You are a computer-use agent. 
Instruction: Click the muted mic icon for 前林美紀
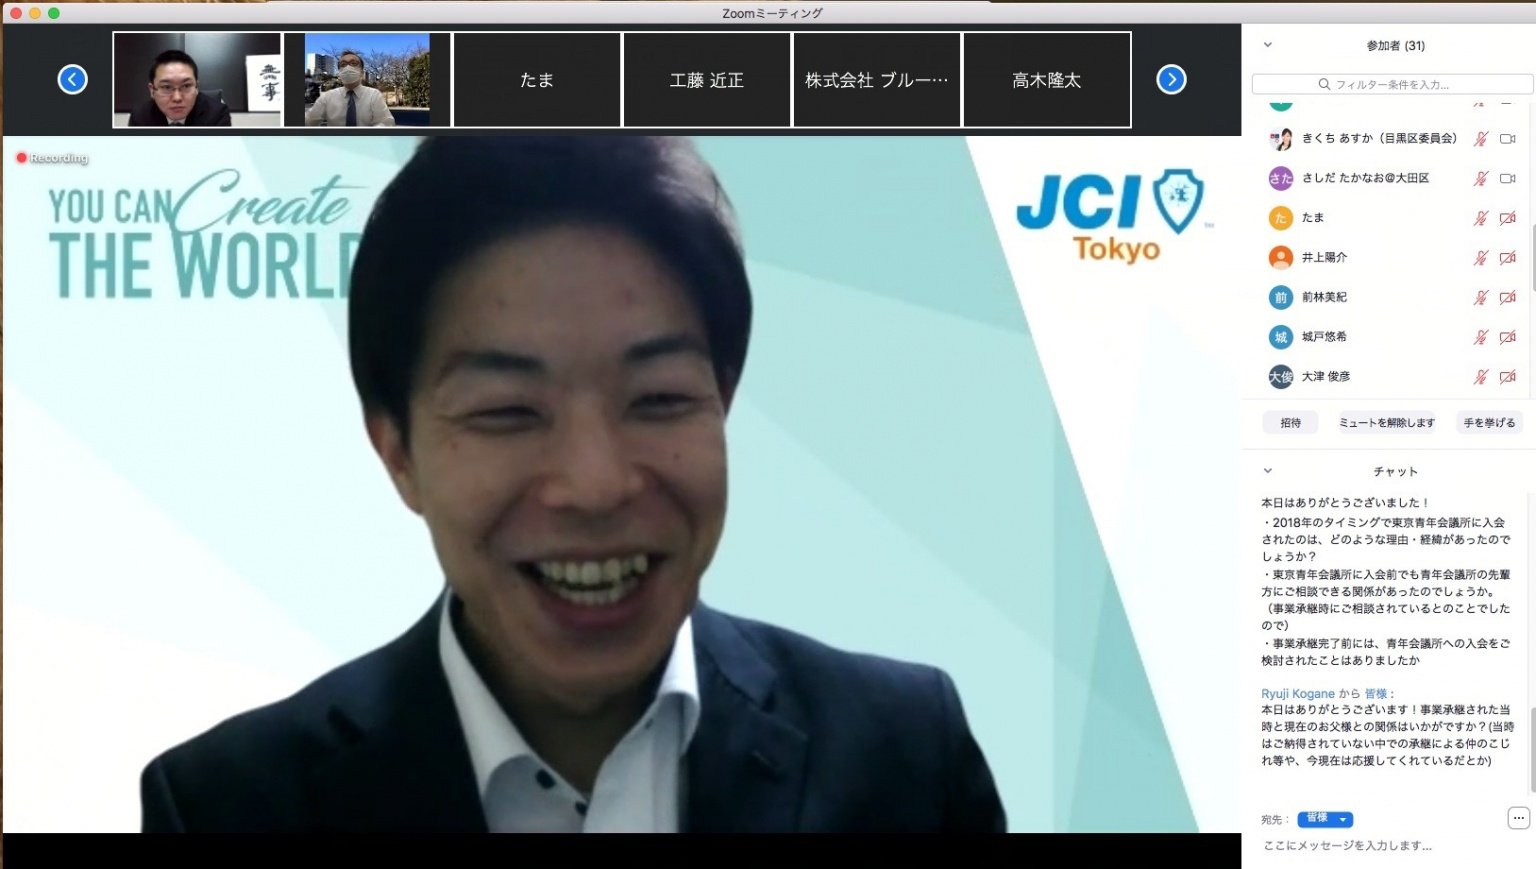coord(1481,297)
